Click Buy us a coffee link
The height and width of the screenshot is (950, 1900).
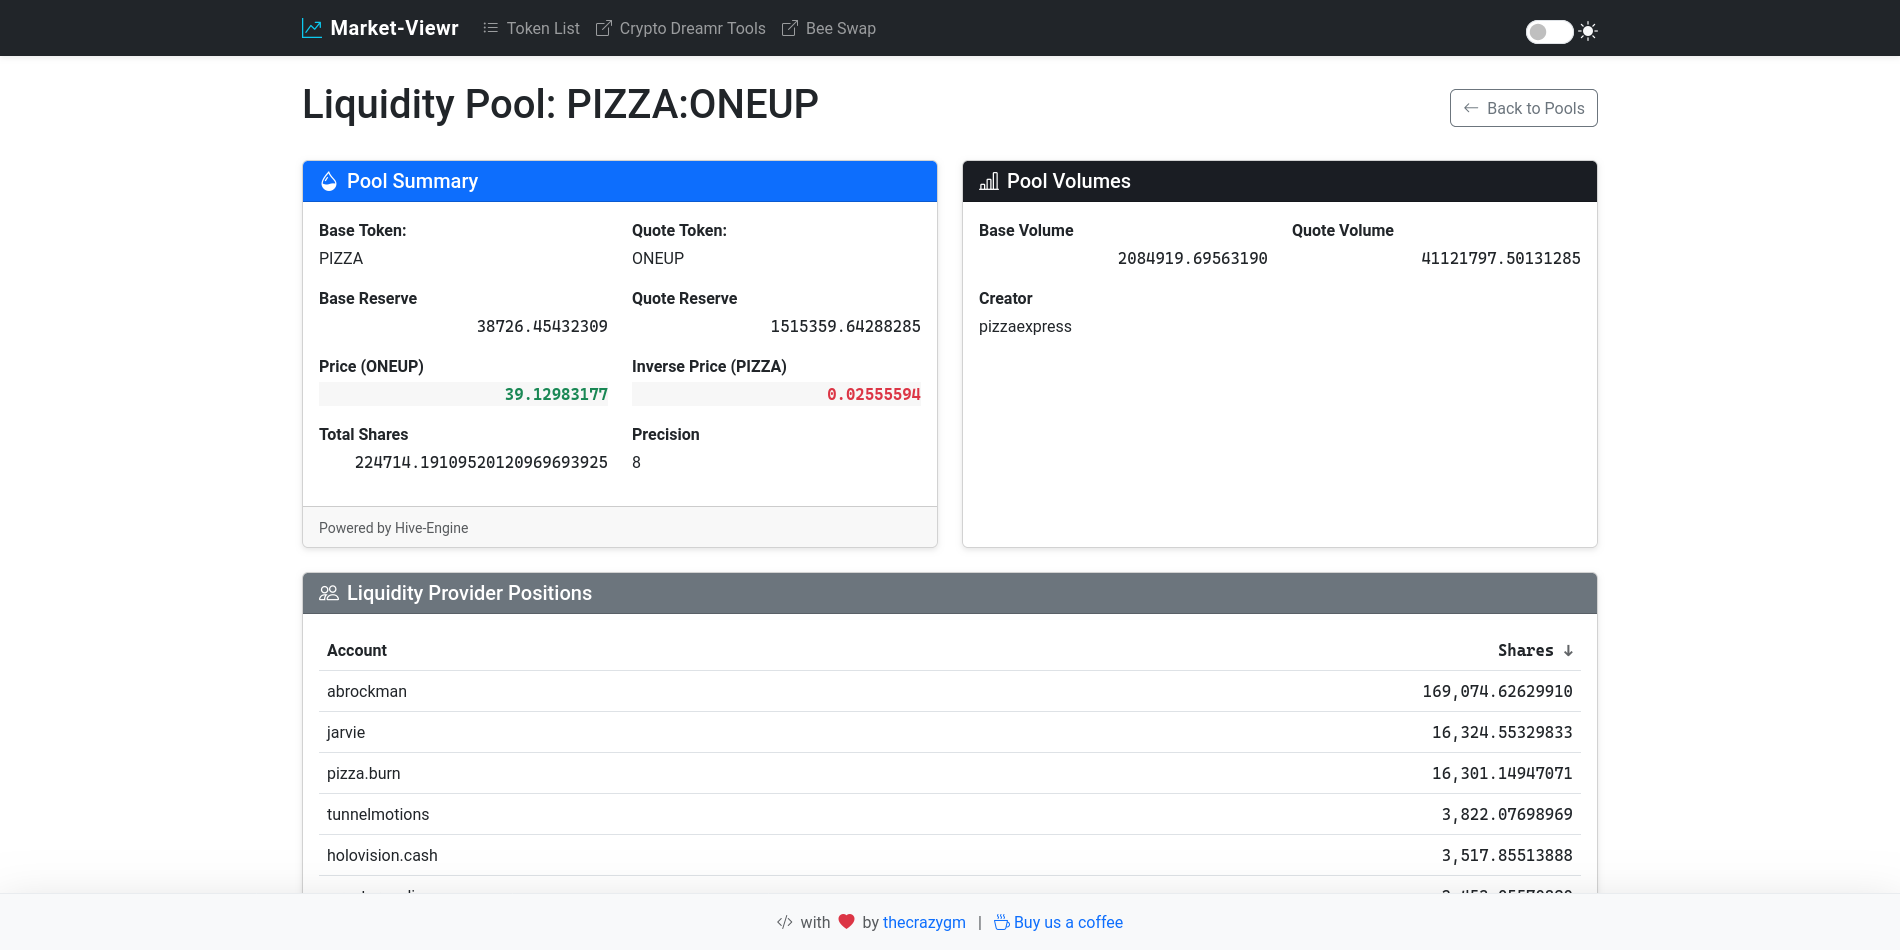(1068, 922)
